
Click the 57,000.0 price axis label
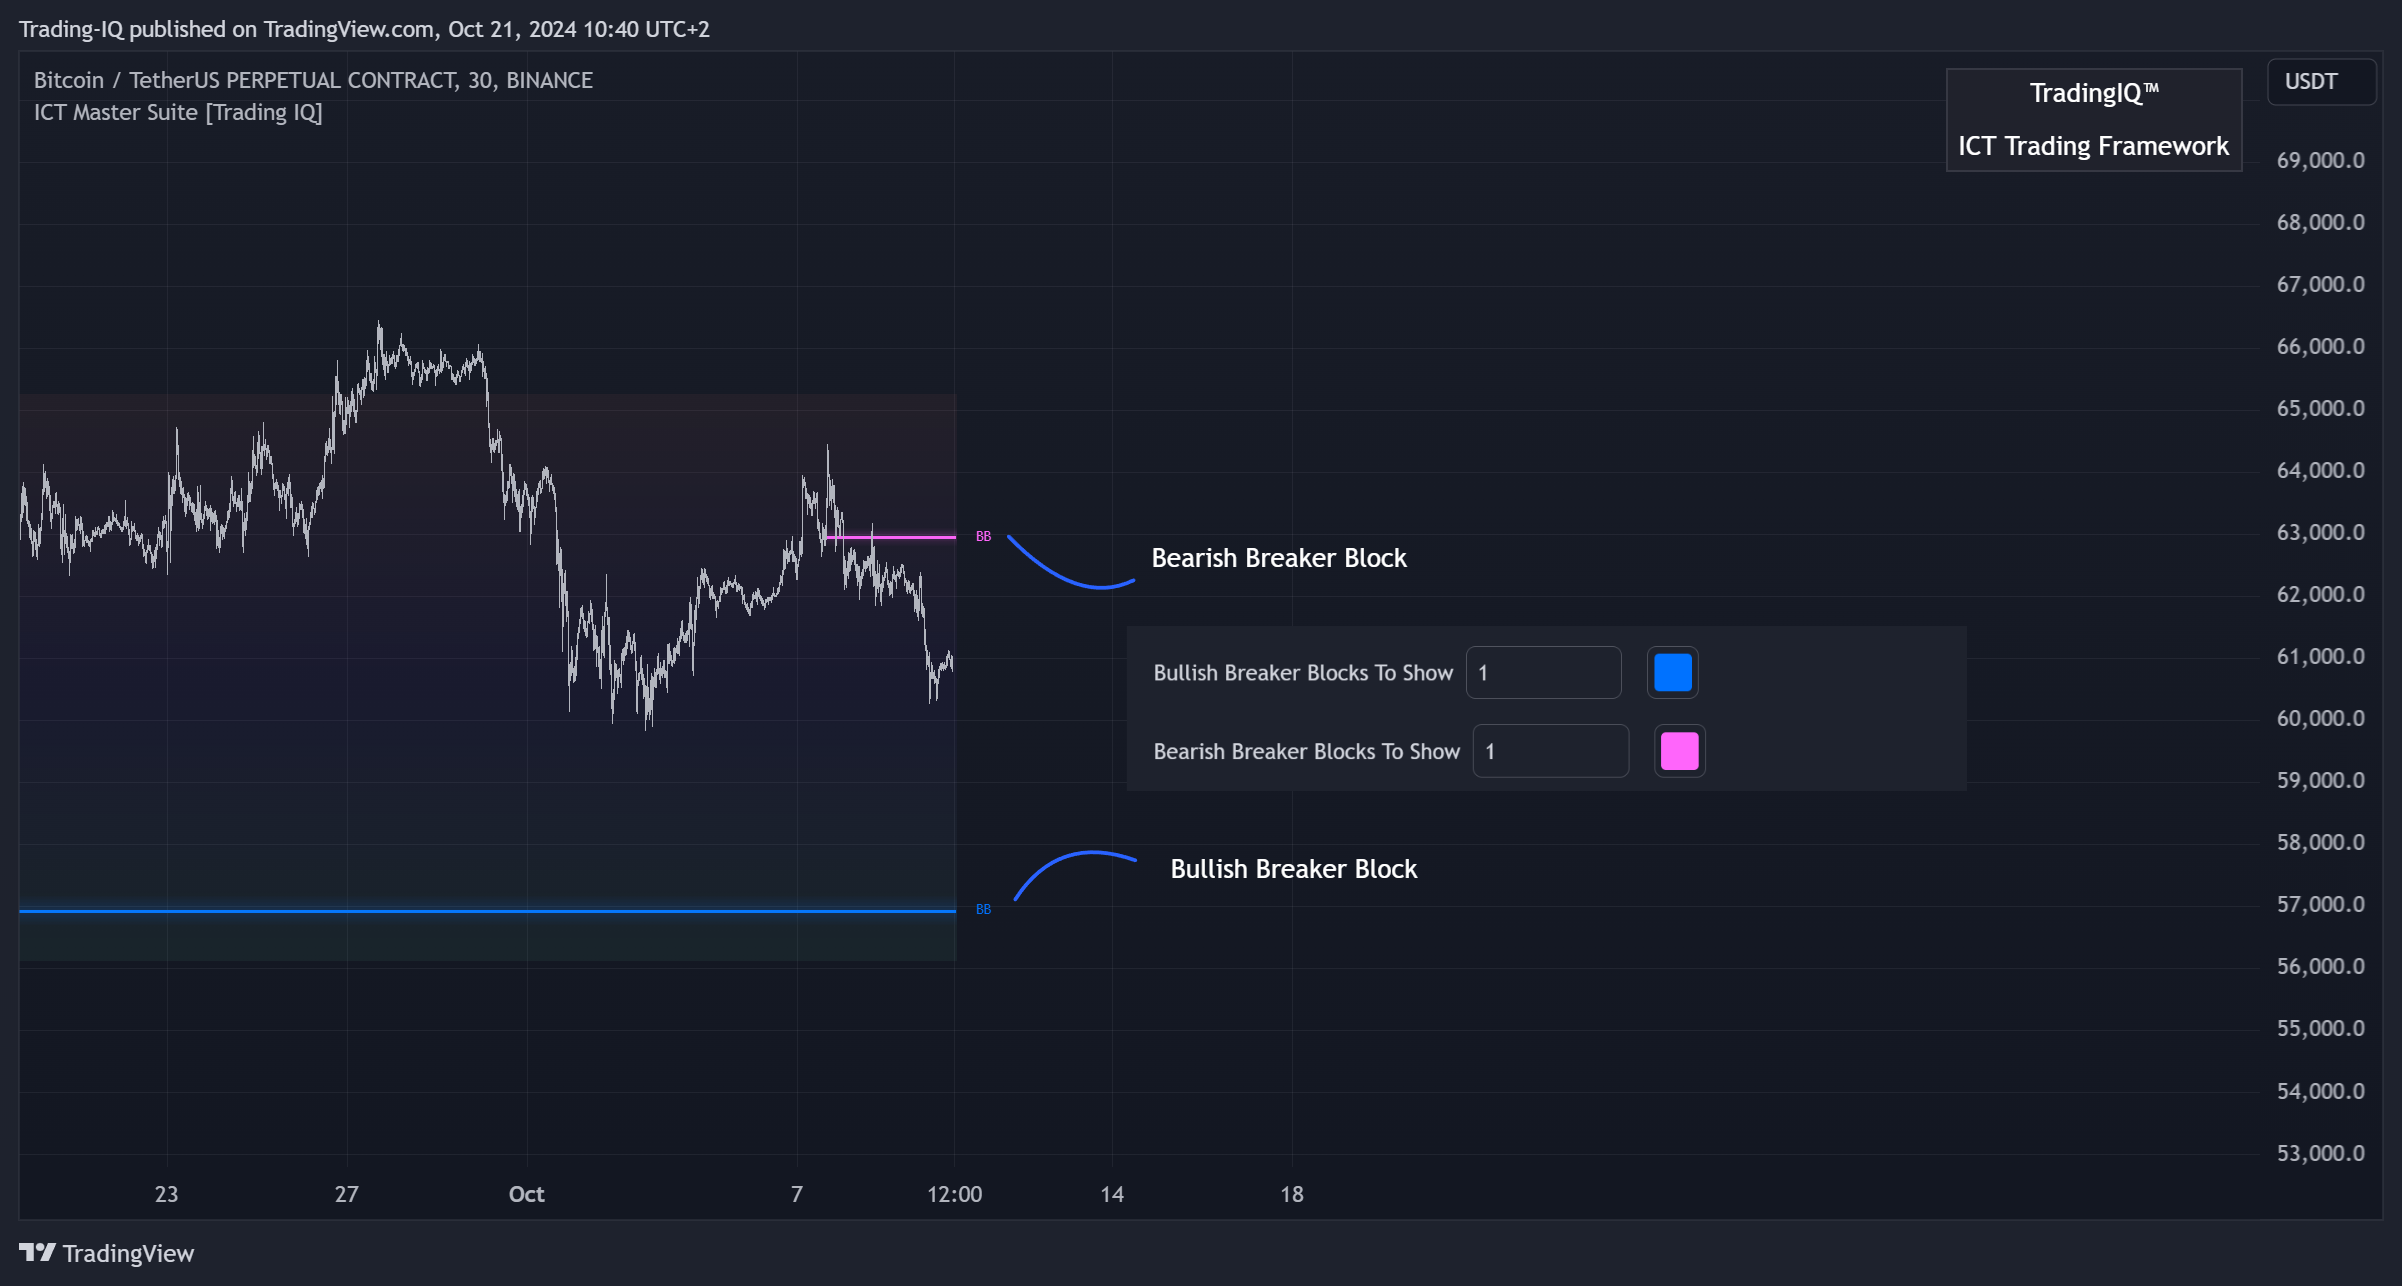[x=2320, y=904]
